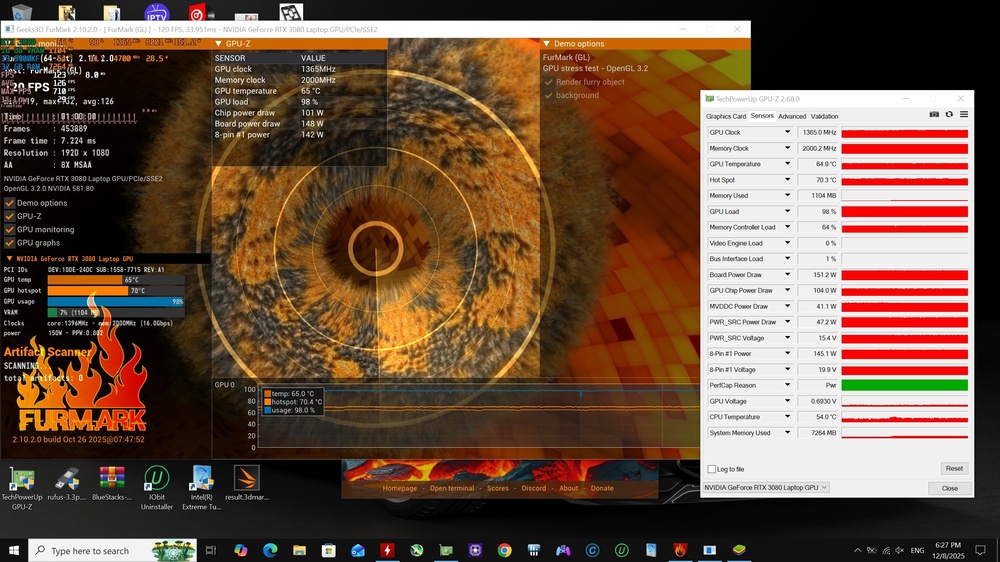Viewport: 1000px width, 562px height.
Task: Open the TechPowerUp GPU-Z desktop shortcut
Action: point(22,483)
